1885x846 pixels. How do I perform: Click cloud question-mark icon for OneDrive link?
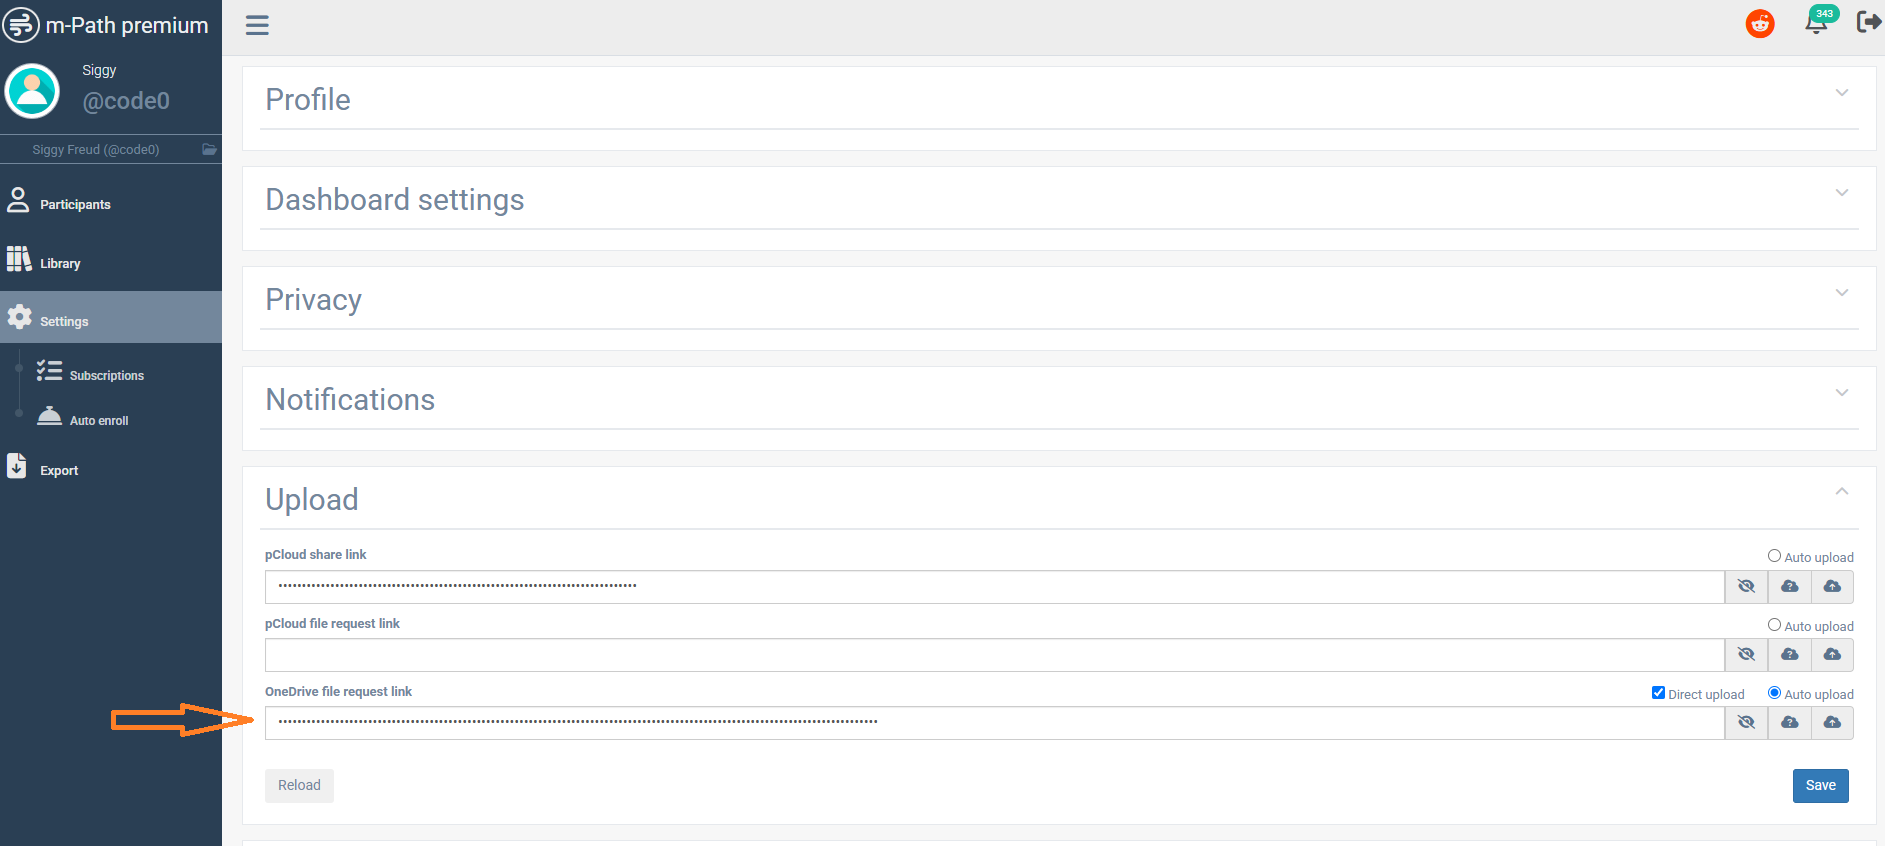(x=1790, y=723)
